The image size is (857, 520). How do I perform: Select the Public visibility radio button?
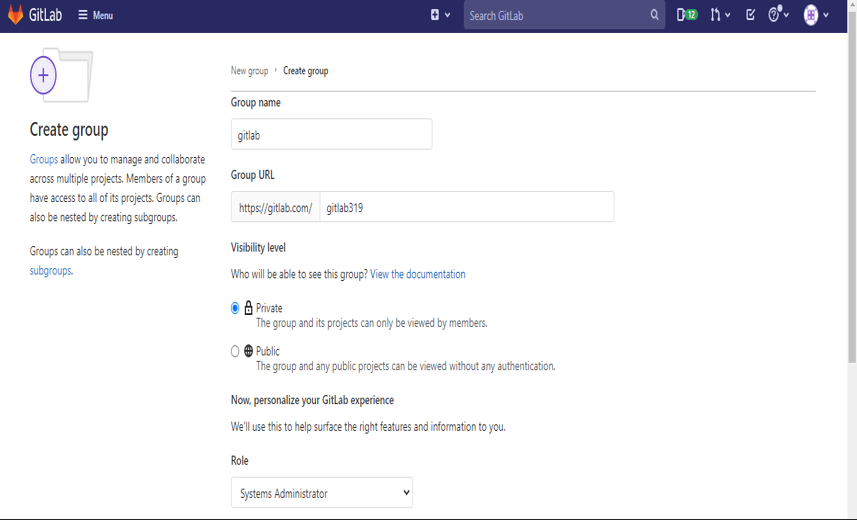click(235, 351)
